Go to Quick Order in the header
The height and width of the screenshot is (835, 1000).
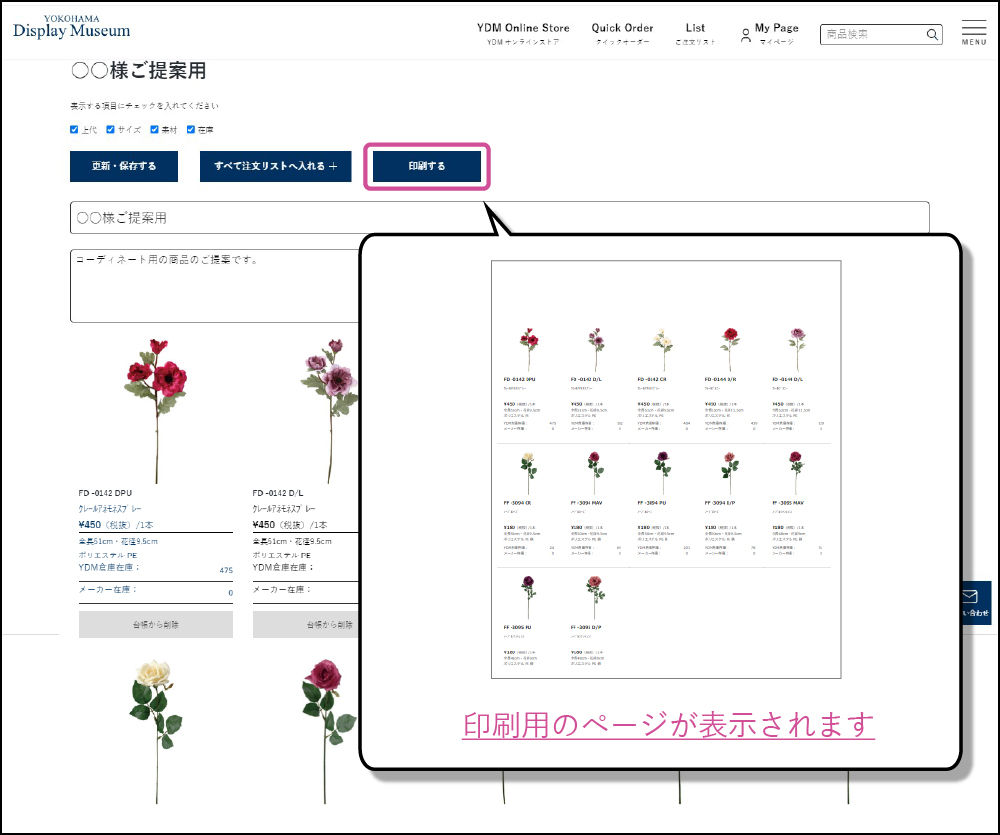click(622, 34)
